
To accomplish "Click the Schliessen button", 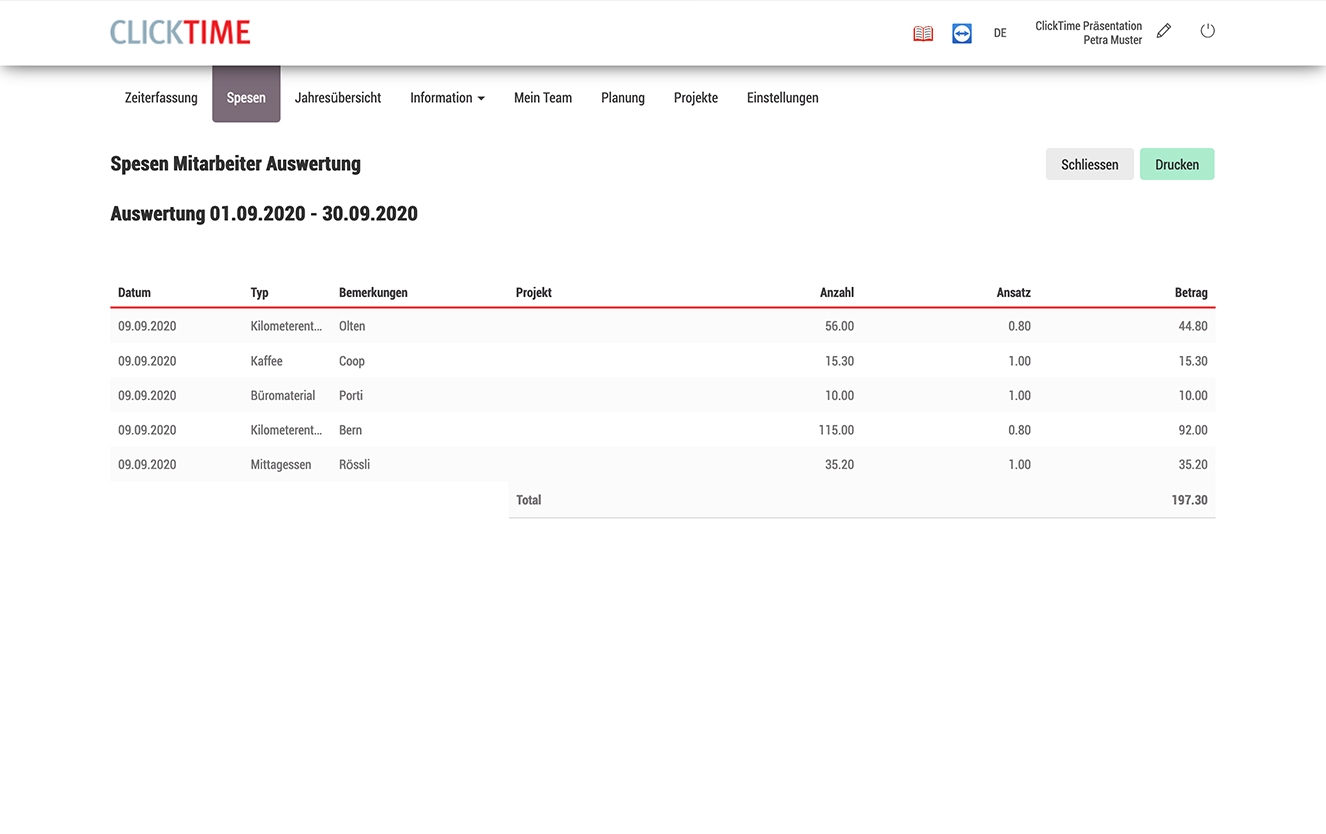I will pos(1090,164).
